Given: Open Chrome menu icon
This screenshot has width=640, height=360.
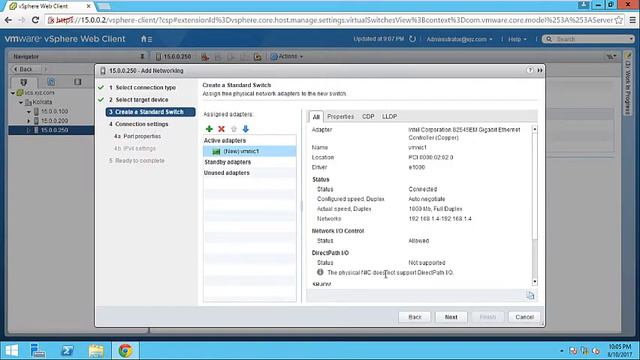Looking at the screenshot, I should pos(632,20).
